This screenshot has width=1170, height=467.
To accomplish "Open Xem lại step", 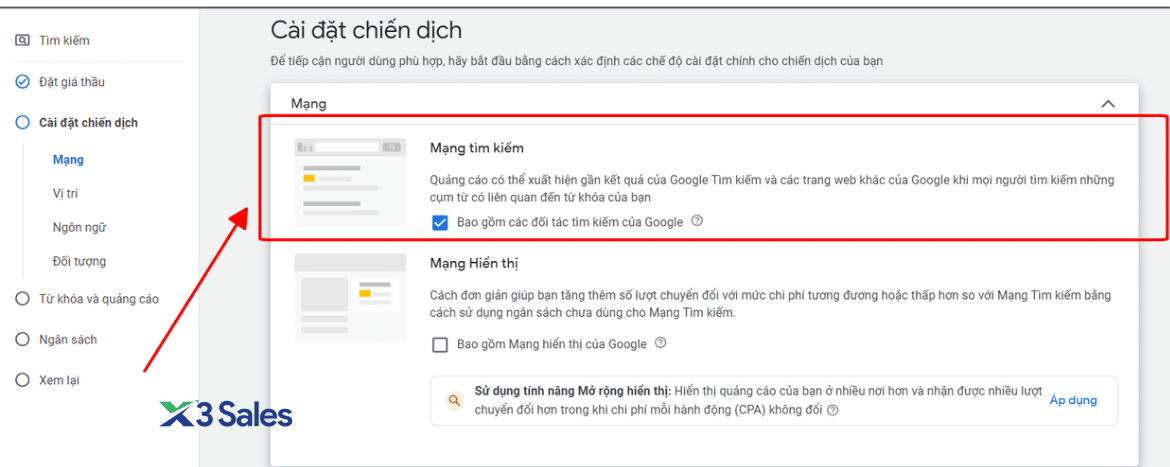I will [59, 380].
